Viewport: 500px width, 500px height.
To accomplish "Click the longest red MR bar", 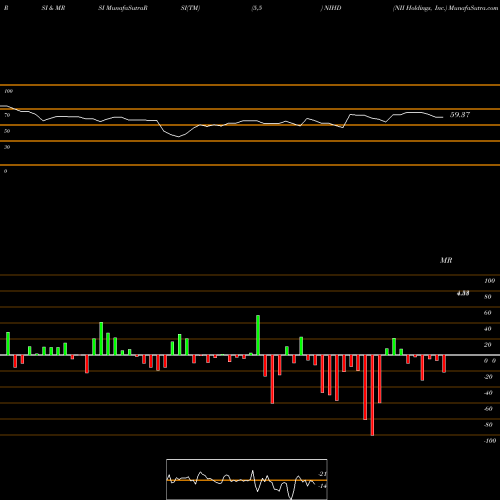I will click(372, 395).
